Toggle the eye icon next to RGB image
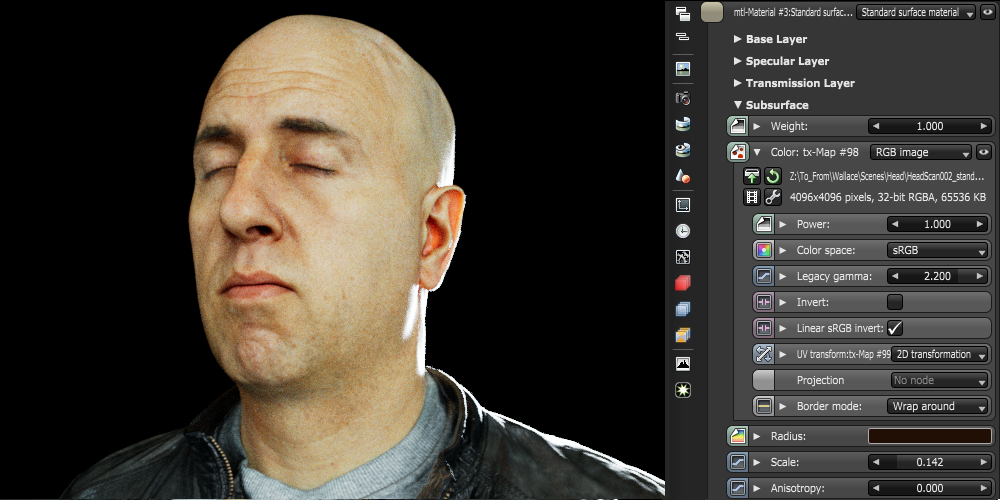This screenshot has height=500, width=1000. pos(984,153)
